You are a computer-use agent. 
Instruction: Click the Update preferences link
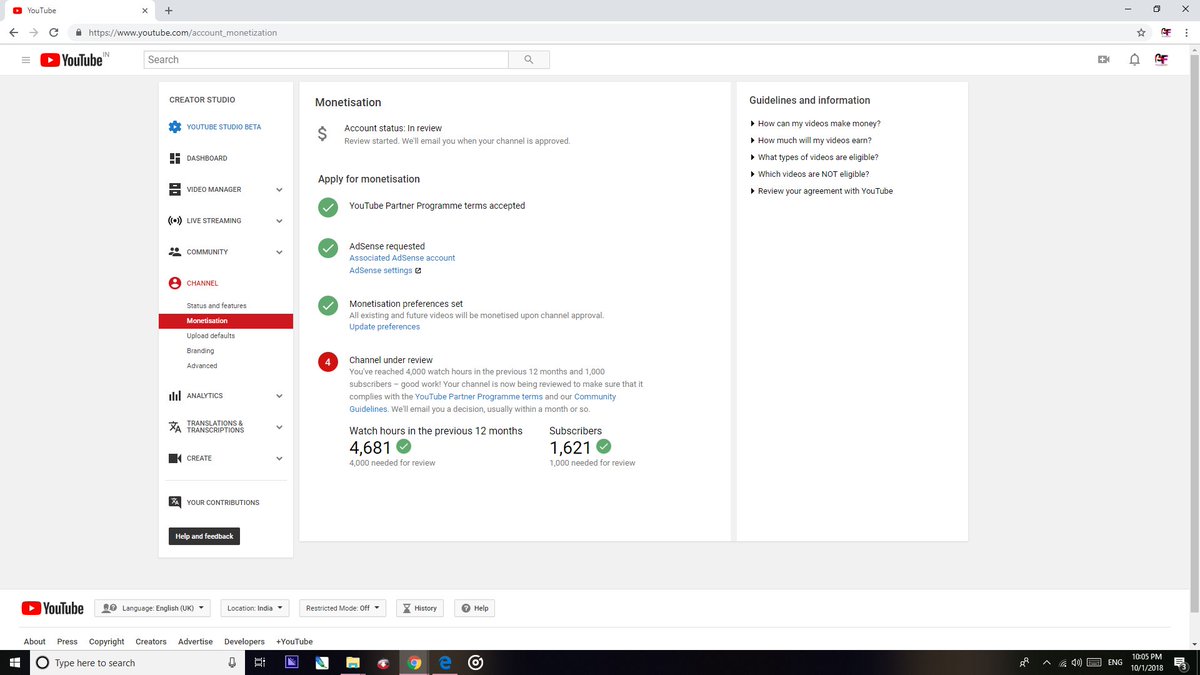(384, 327)
